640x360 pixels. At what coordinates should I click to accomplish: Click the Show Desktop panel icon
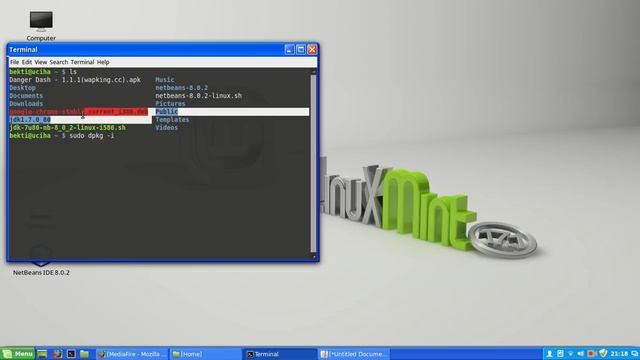pos(42,354)
